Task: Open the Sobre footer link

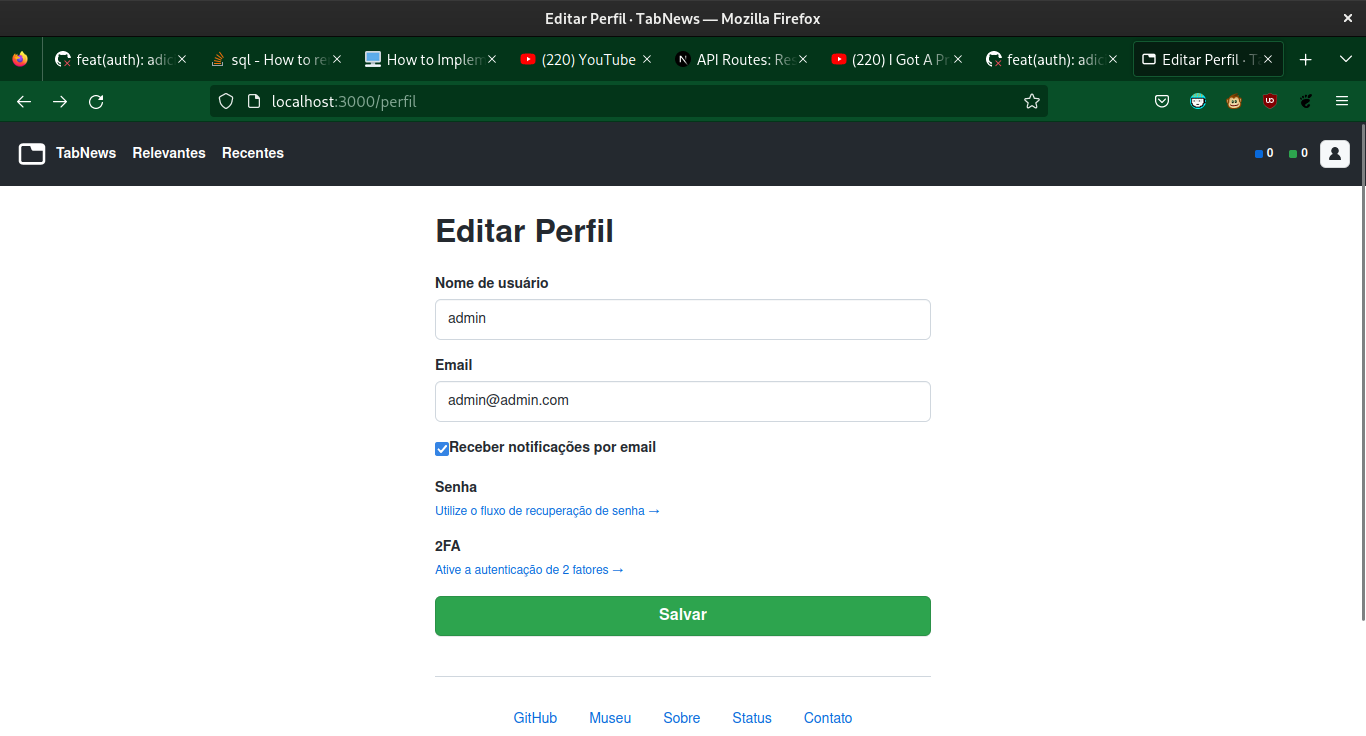Action: click(682, 718)
